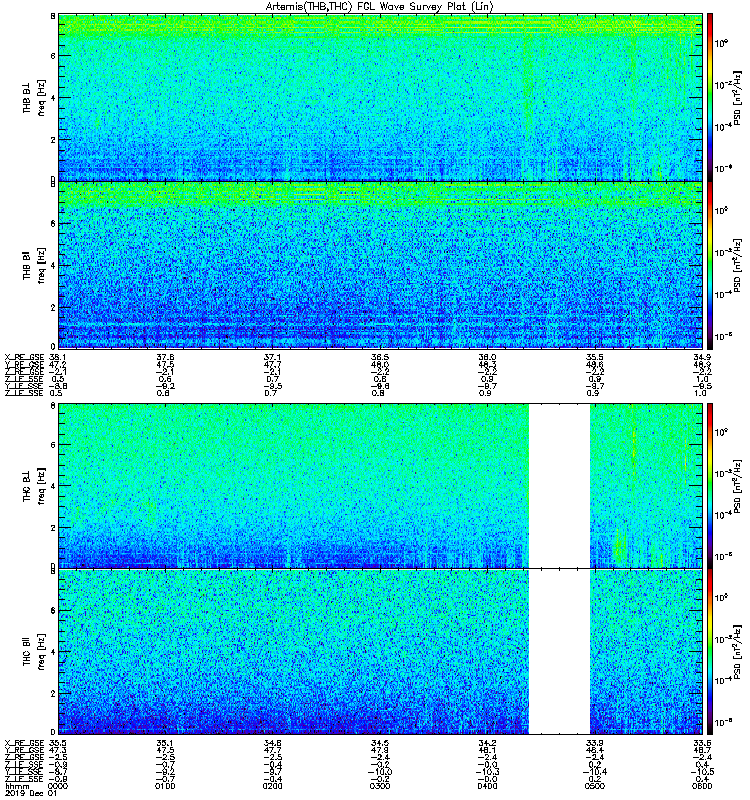Click the THC position value 33.6
This screenshot has height=800, width=750.
[x=702, y=743]
